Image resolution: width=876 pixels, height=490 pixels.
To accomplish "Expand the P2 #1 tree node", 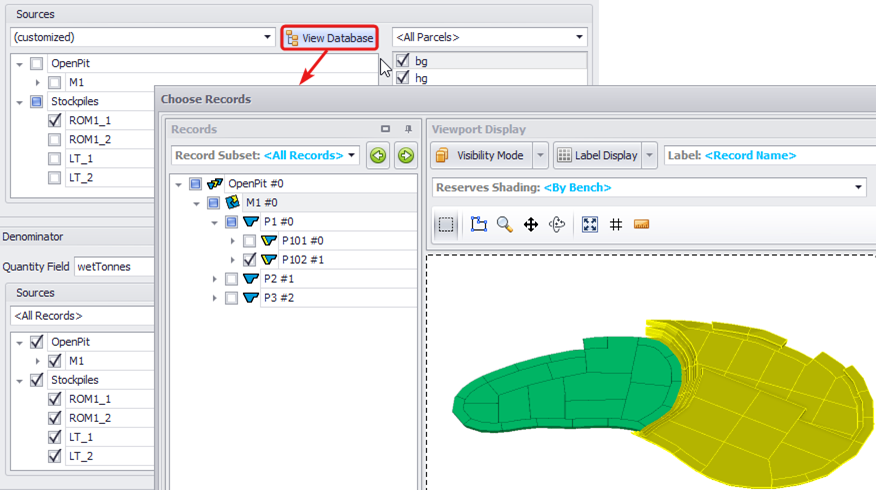I will point(215,279).
